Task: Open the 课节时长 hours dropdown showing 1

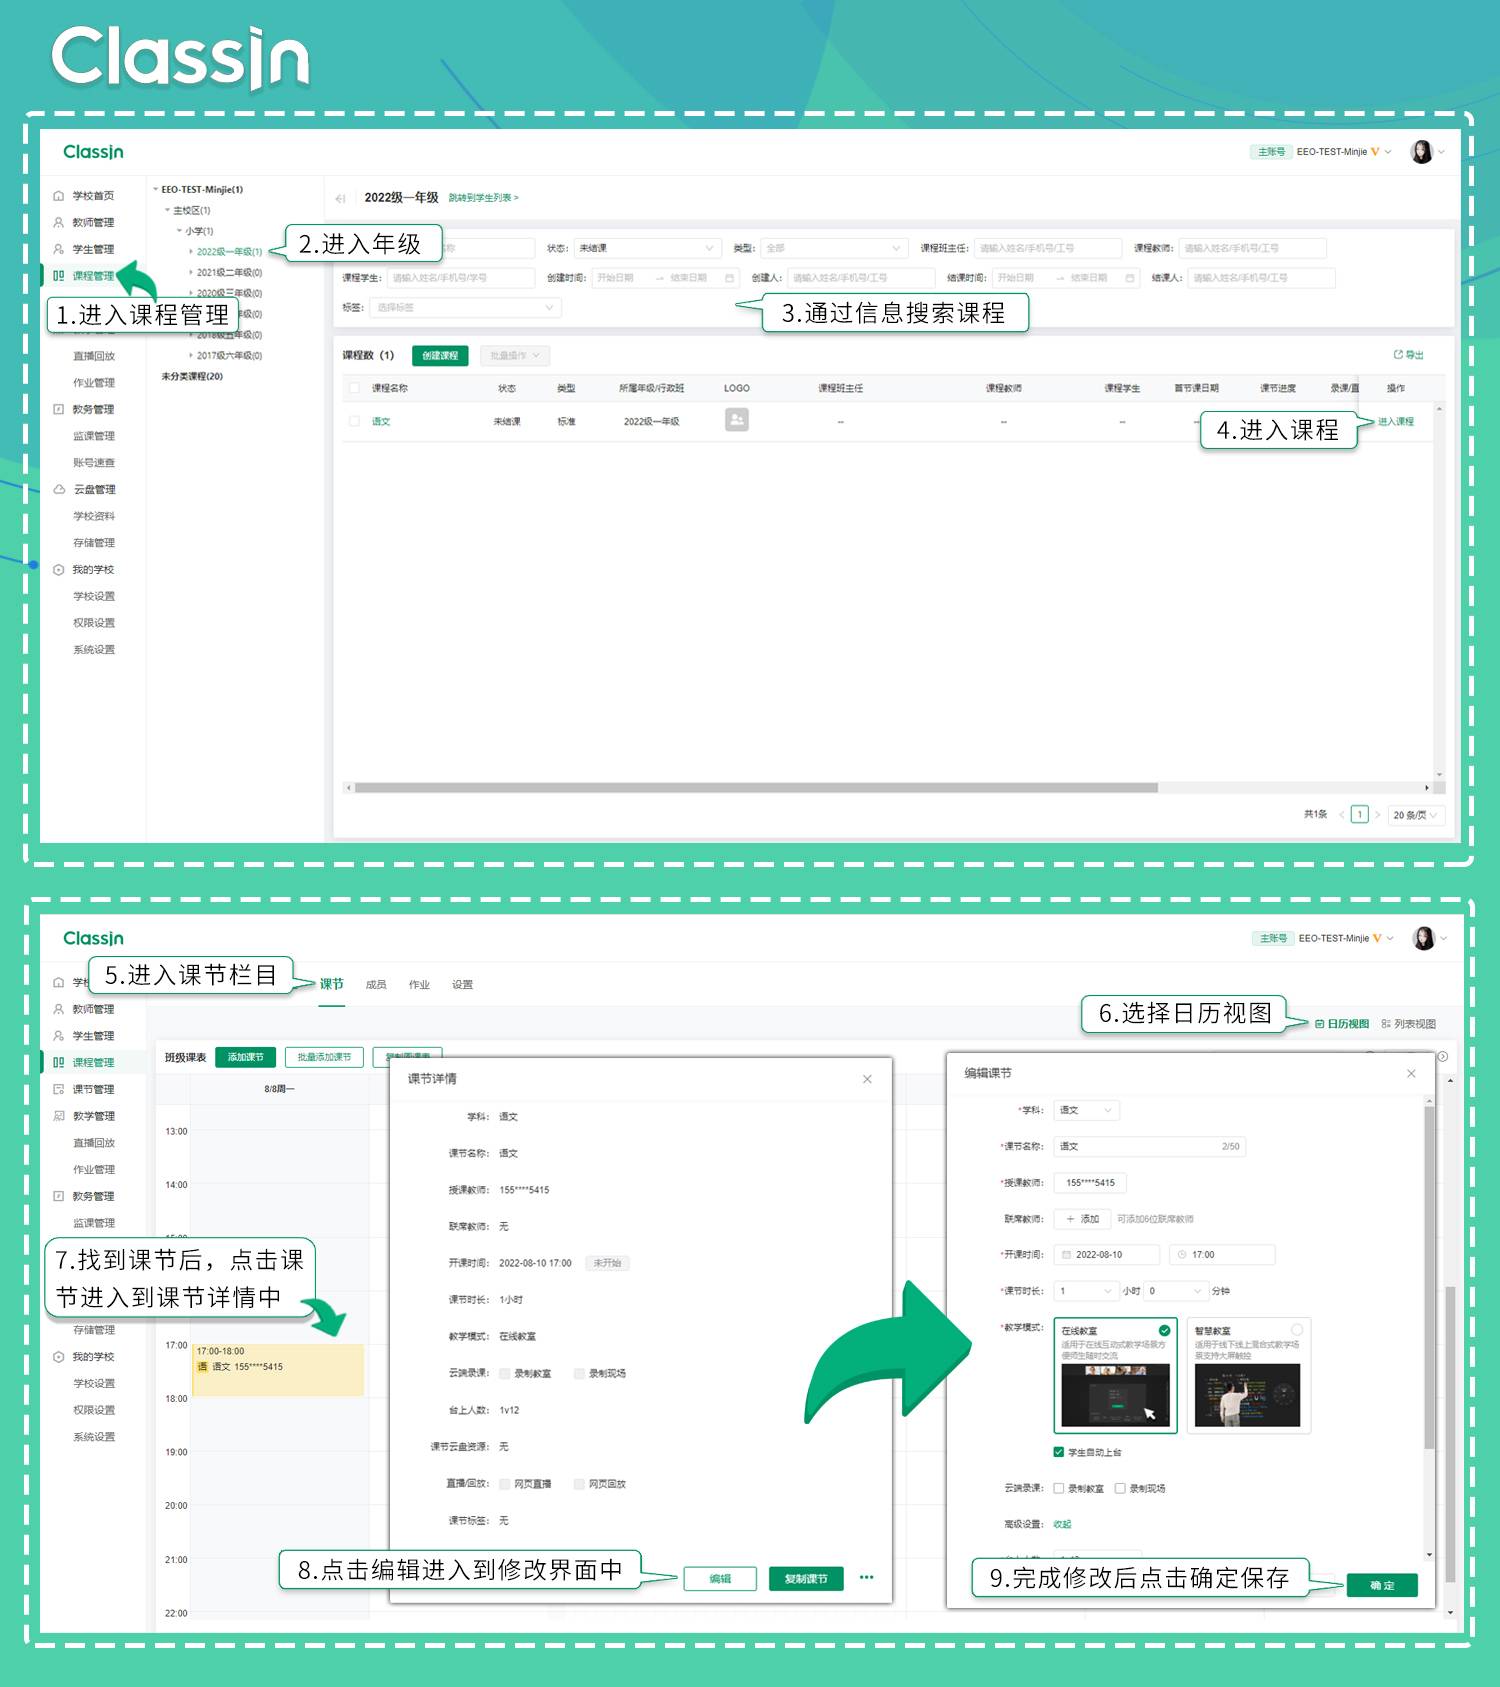Action: 1086,1291
